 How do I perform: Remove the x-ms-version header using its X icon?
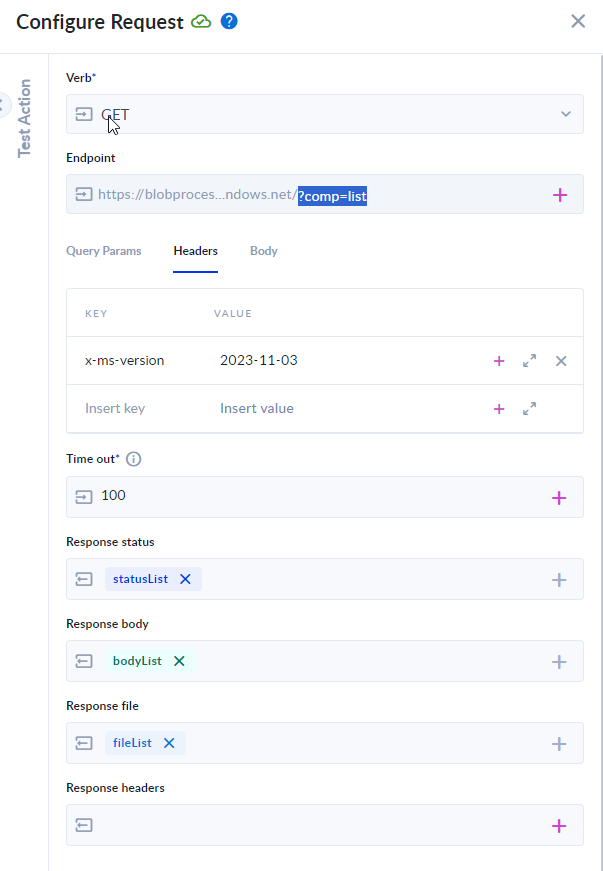561,361
